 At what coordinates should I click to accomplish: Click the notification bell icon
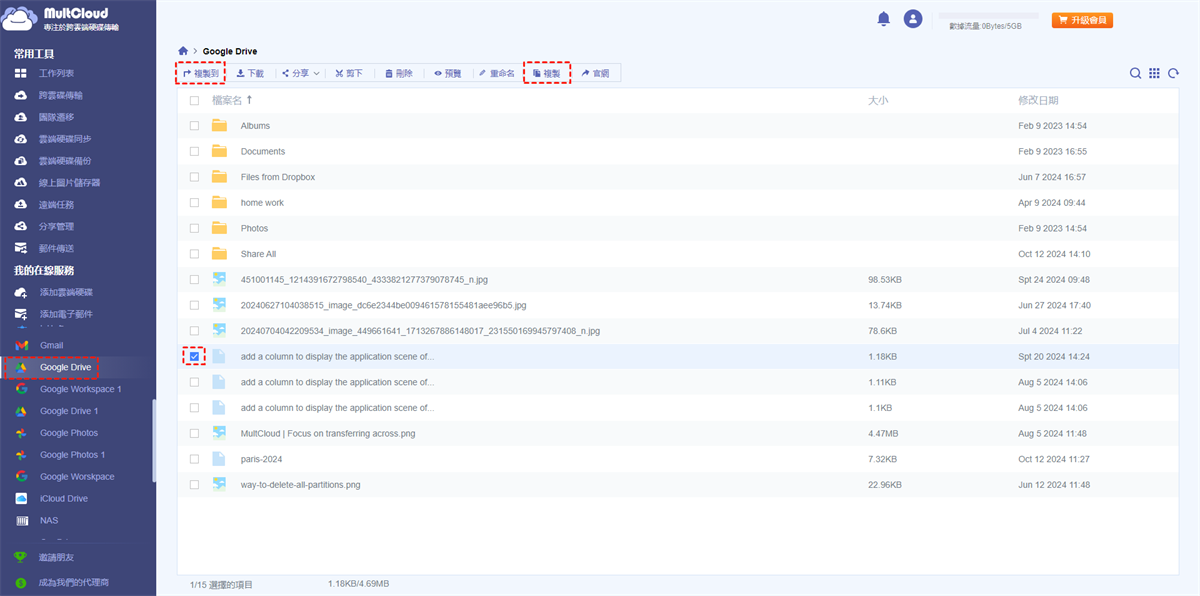coord(883,19)
